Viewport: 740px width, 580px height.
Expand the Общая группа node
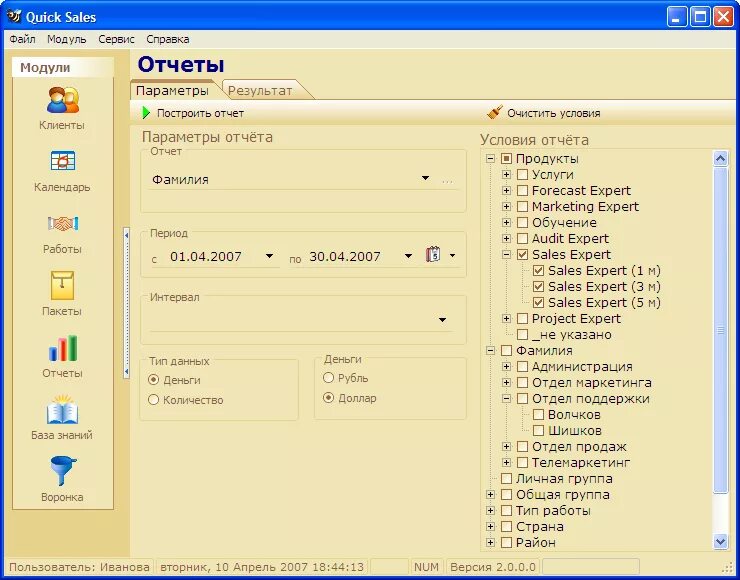click(490, 495)
